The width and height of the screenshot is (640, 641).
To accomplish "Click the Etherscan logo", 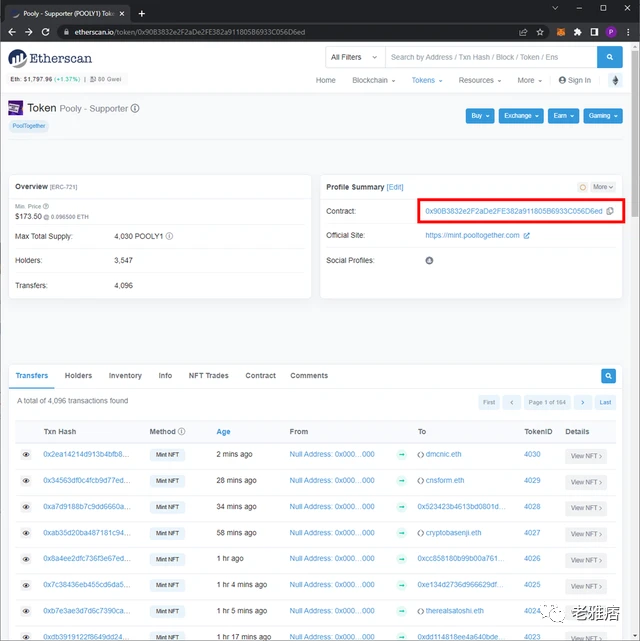I will pos(50,58).
